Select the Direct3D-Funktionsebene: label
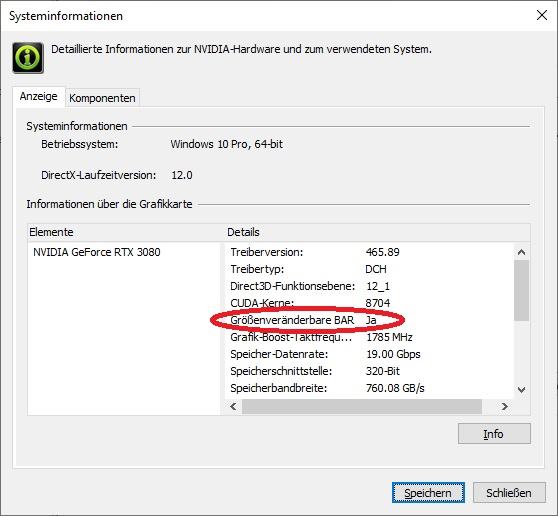 point(293,286)
